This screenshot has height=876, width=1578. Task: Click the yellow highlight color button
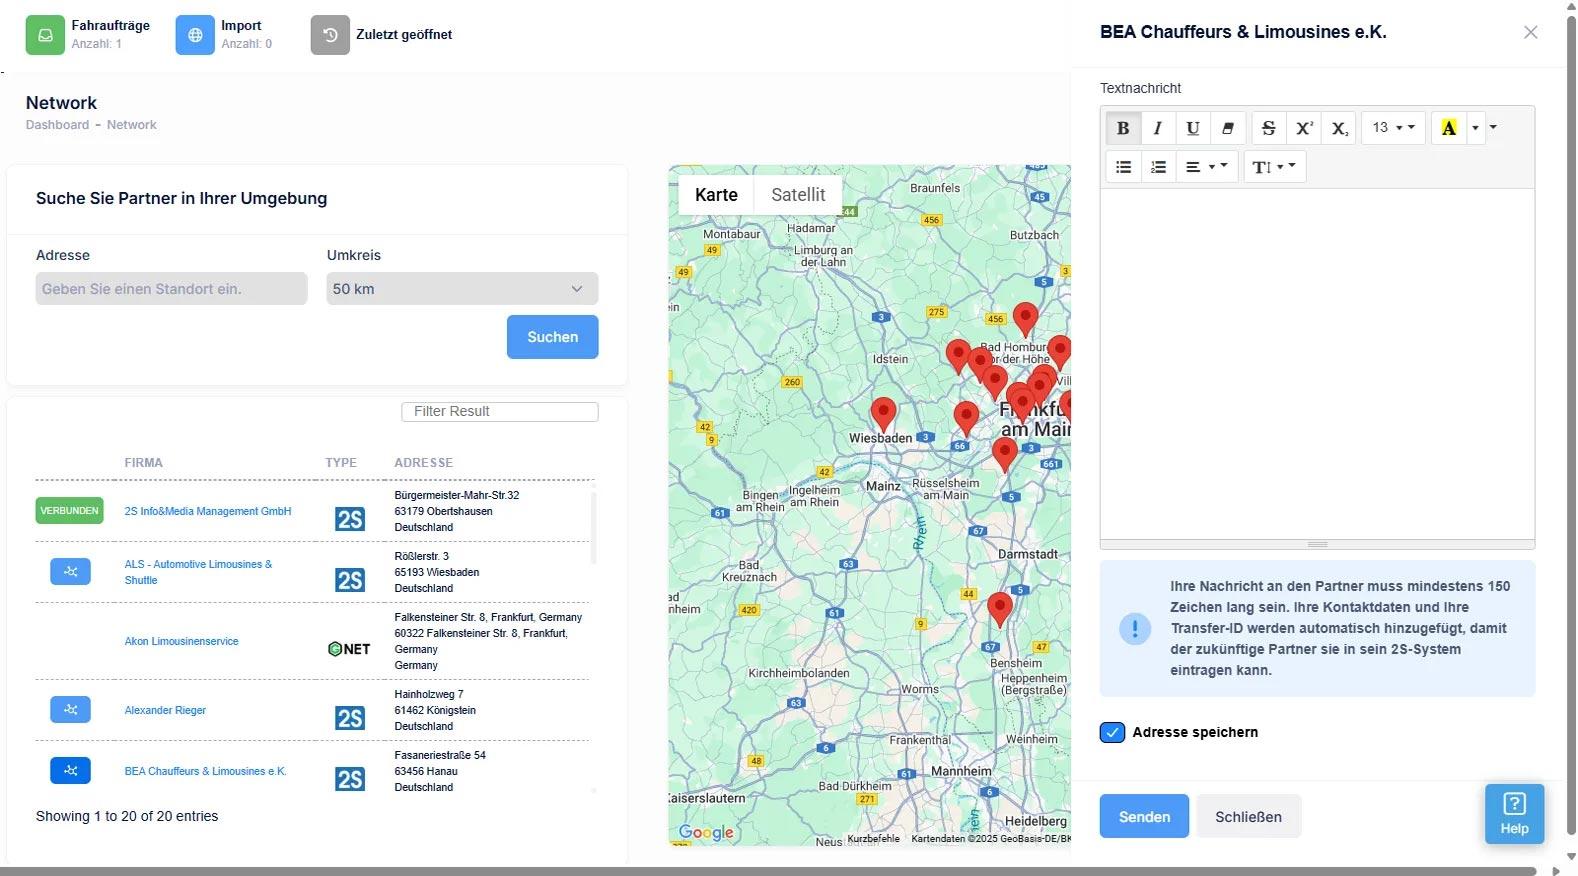tap(1449, 128)
